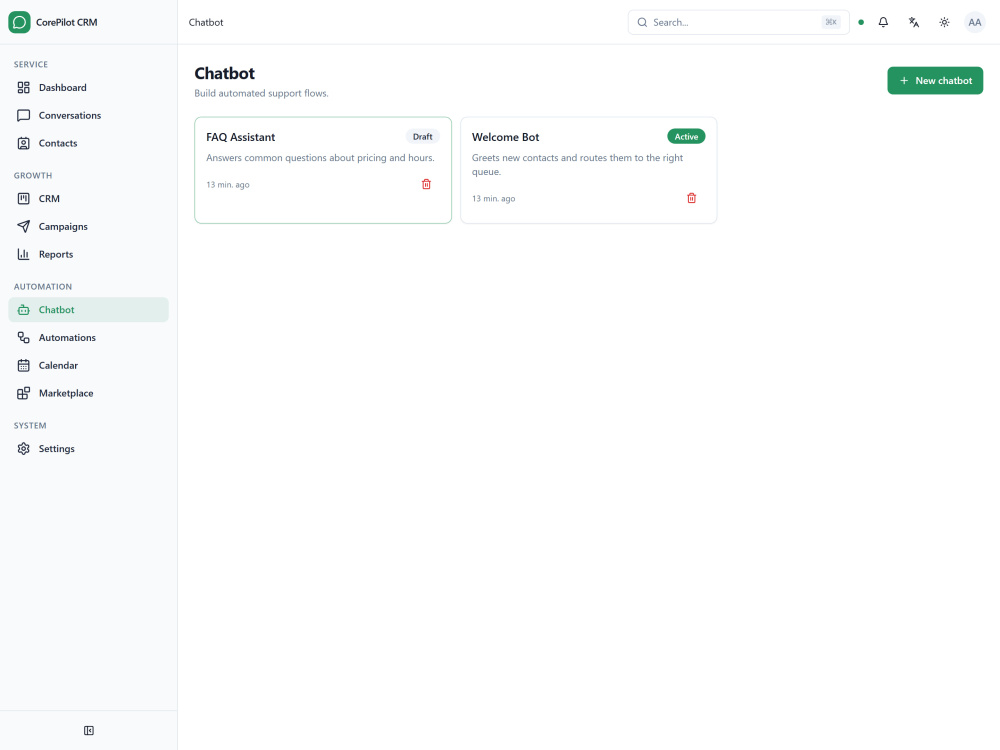Delete the FAQ Assistant chatbot

[427, 184]
